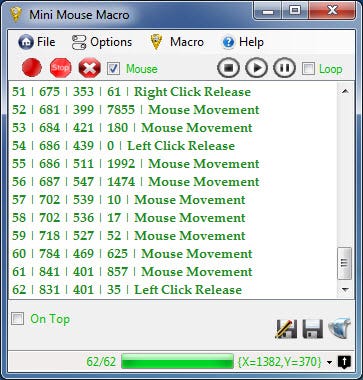Screen dimensions: 363x380
Task: Click the Mini Mouse Macro title bar icon
Action: pyautogui.click(x=16, y=15)
